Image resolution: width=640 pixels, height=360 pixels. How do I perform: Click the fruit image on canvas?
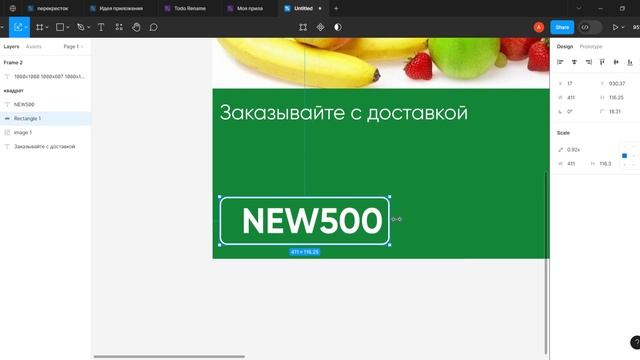click(381, 63)
